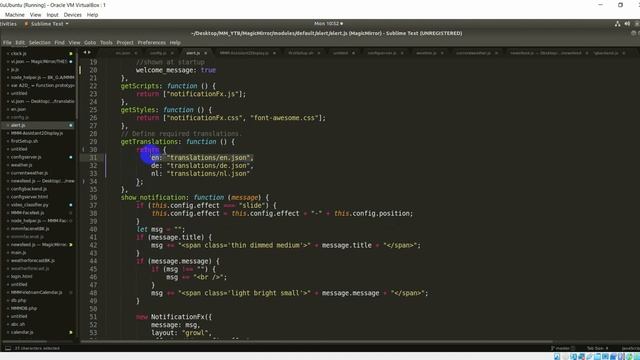Click "welcome_message: true" on line 20
This screenshot has height=360, width=640.
(176, 70)
